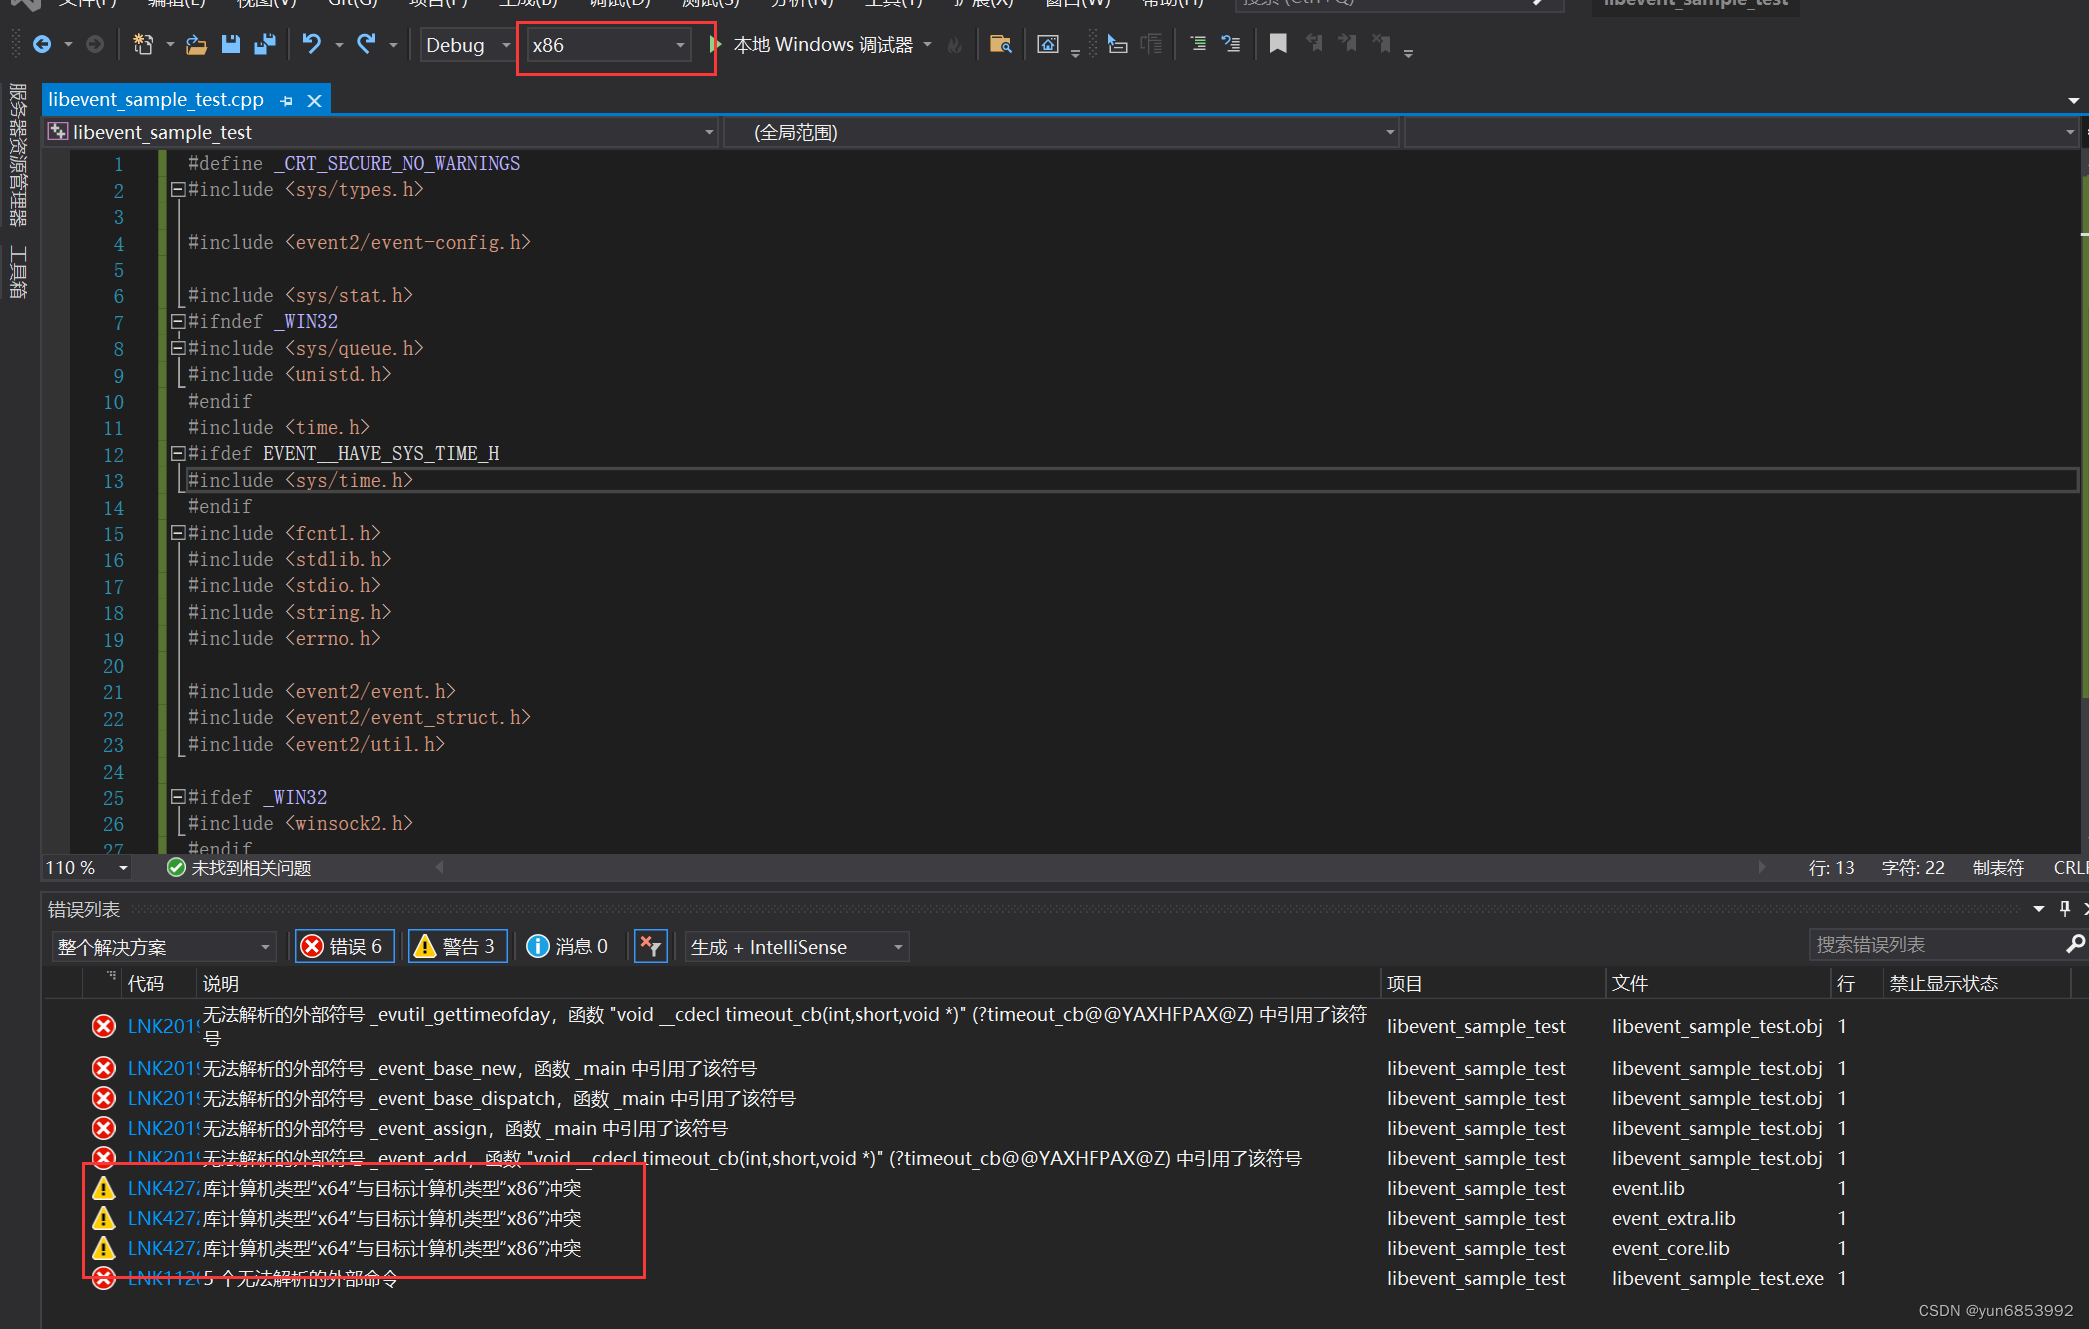The width and height of the screenshot is (2089, 1329).
Task: Close the libevent_sample_test.cpp tab
Action: coord(314,101)
